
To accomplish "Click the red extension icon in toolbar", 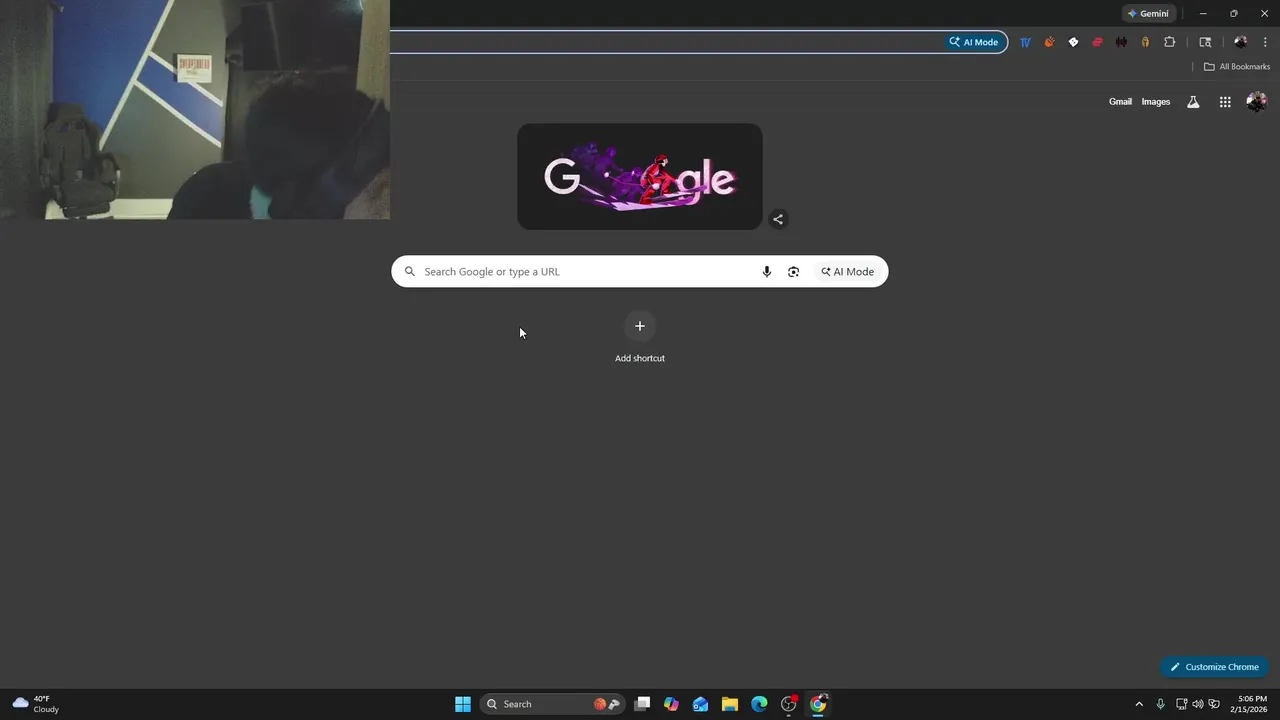I will click(1097, 42).
